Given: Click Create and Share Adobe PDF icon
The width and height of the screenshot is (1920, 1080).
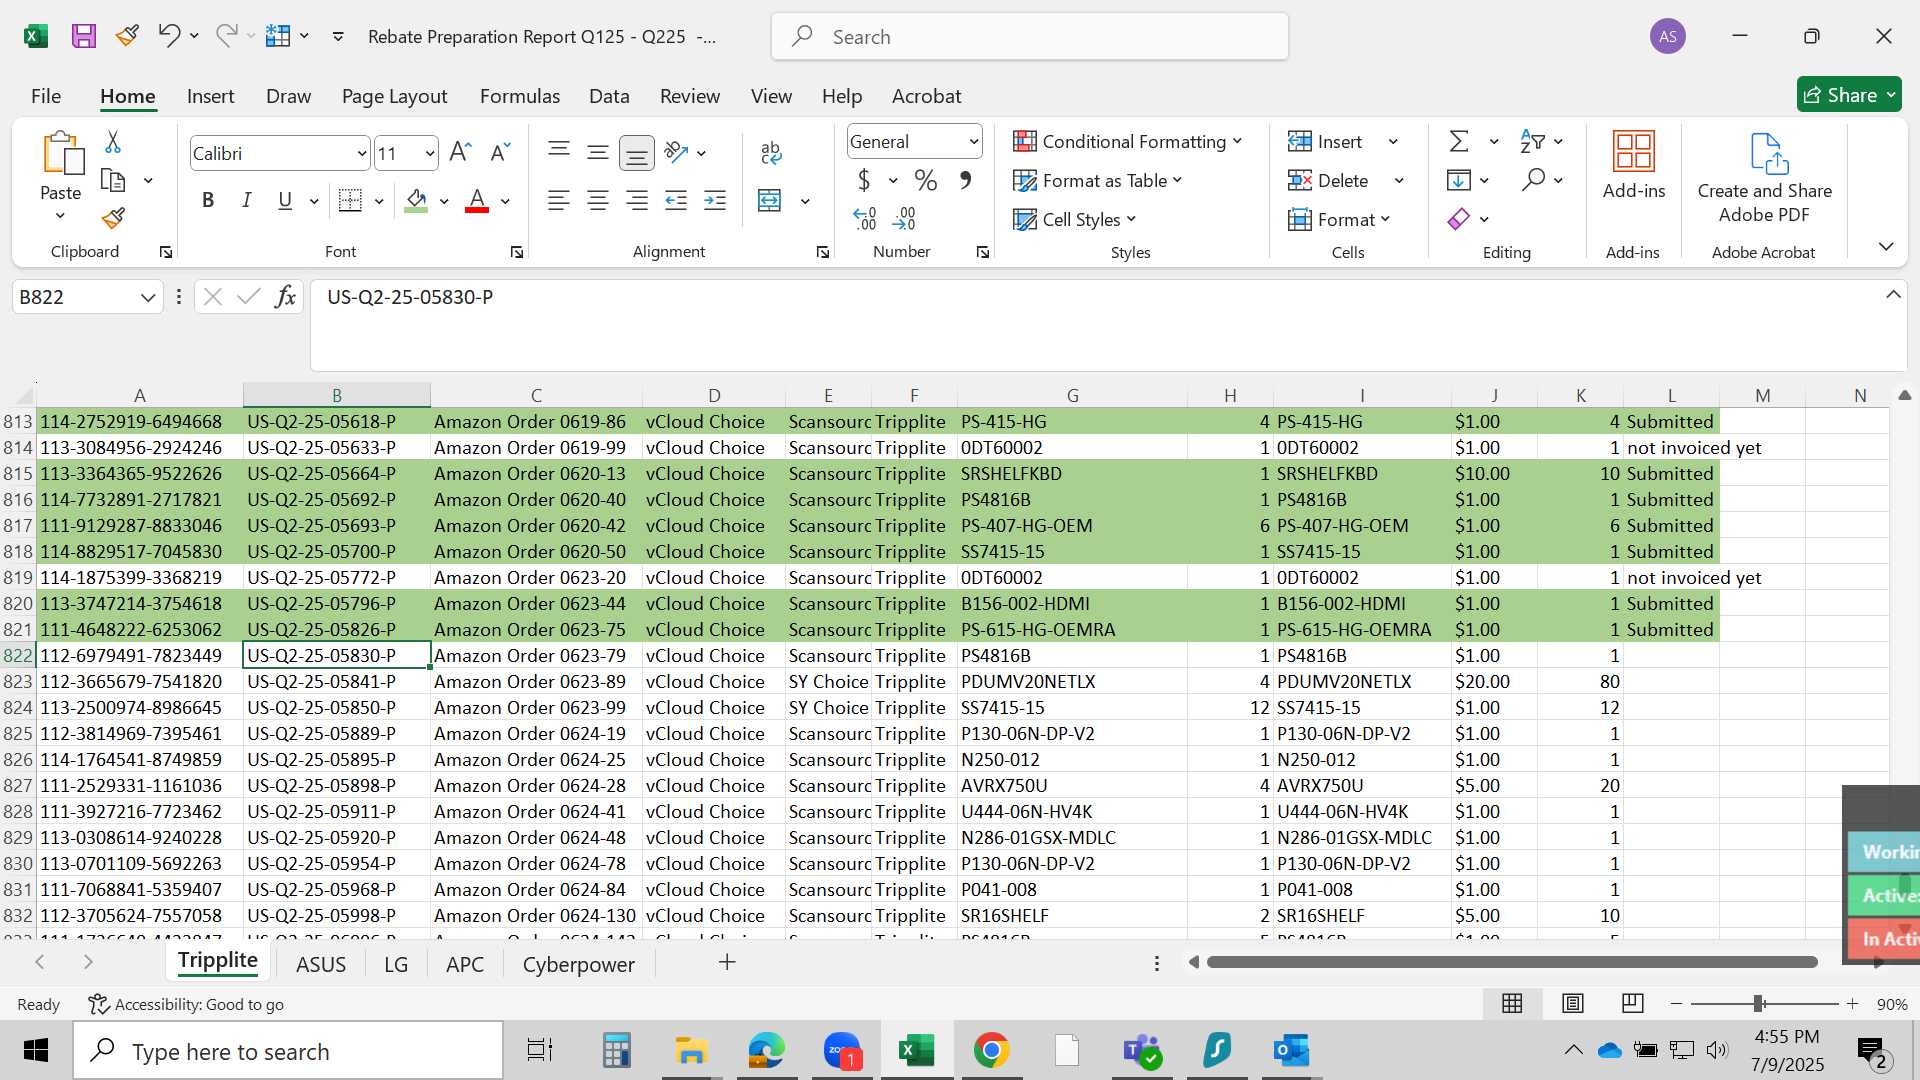Looking at the screenshot, I should 1767,154.
